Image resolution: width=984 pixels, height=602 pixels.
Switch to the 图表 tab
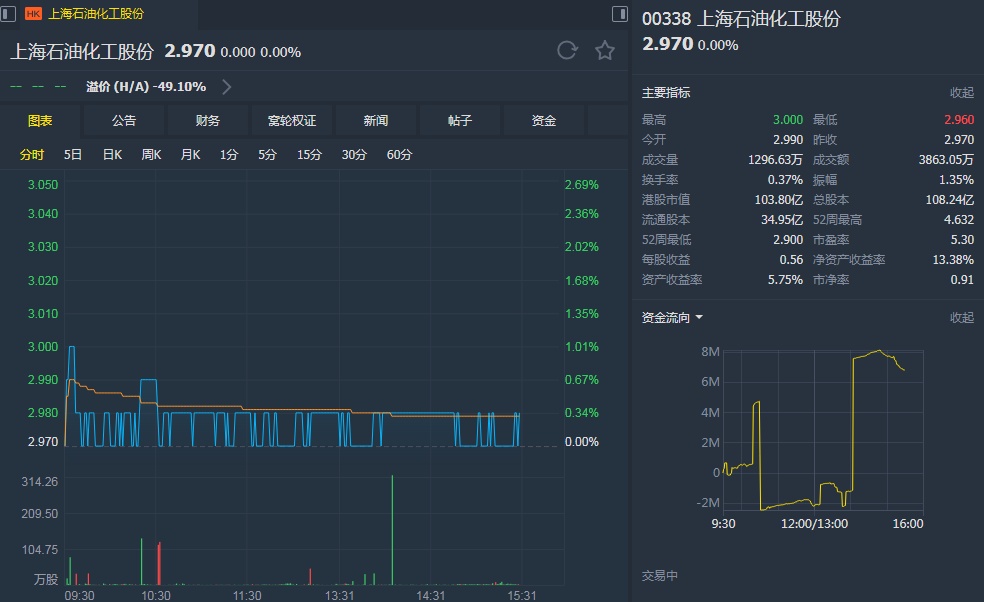pyautogui.click(x=40, y=121)
